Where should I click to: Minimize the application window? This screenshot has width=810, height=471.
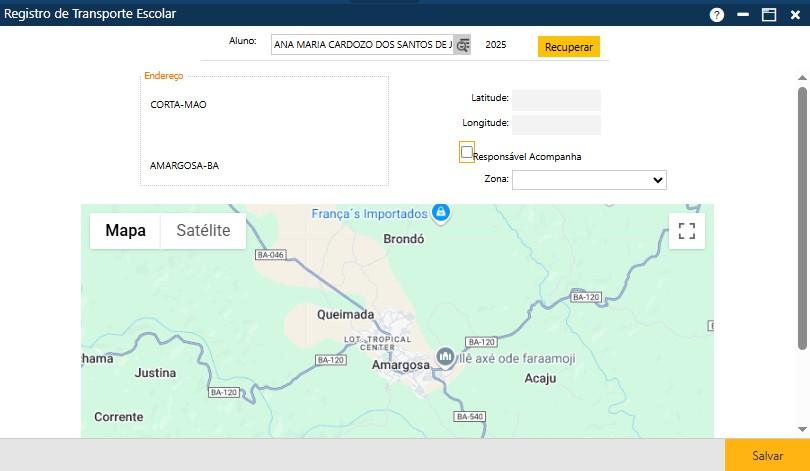click(x=743, y=15)
